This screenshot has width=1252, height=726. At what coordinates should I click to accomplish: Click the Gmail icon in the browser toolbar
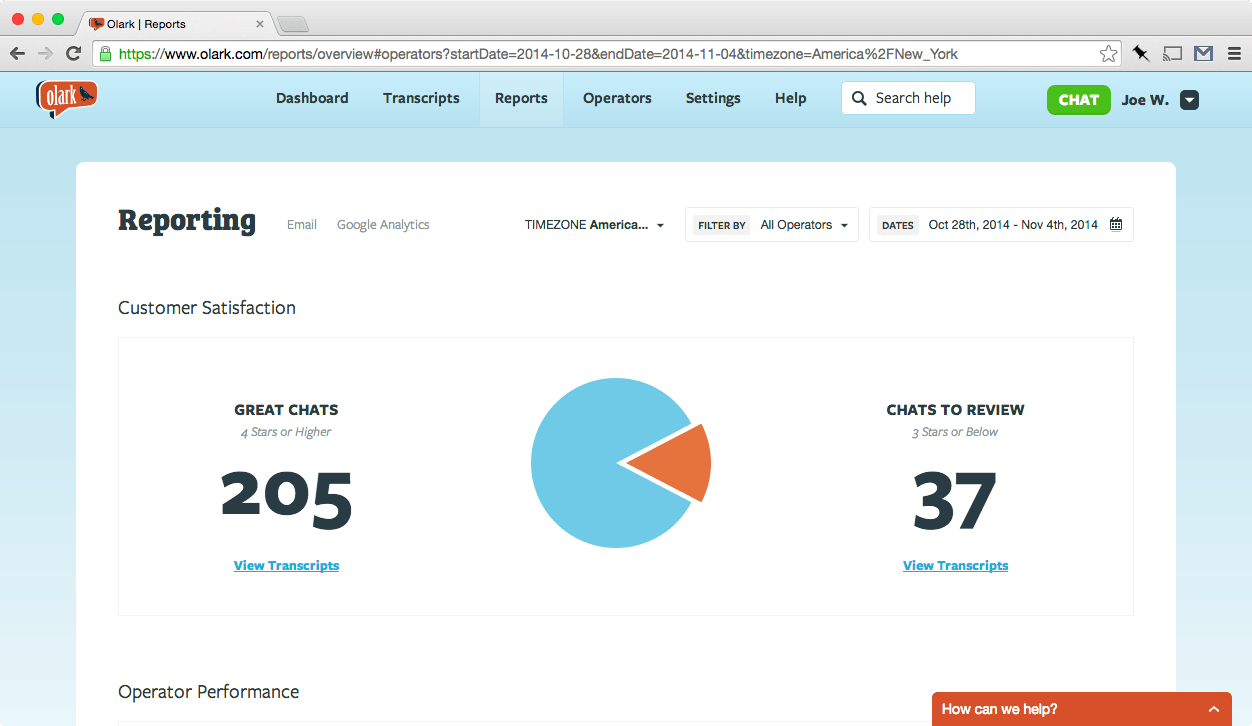pos(1203,53)
